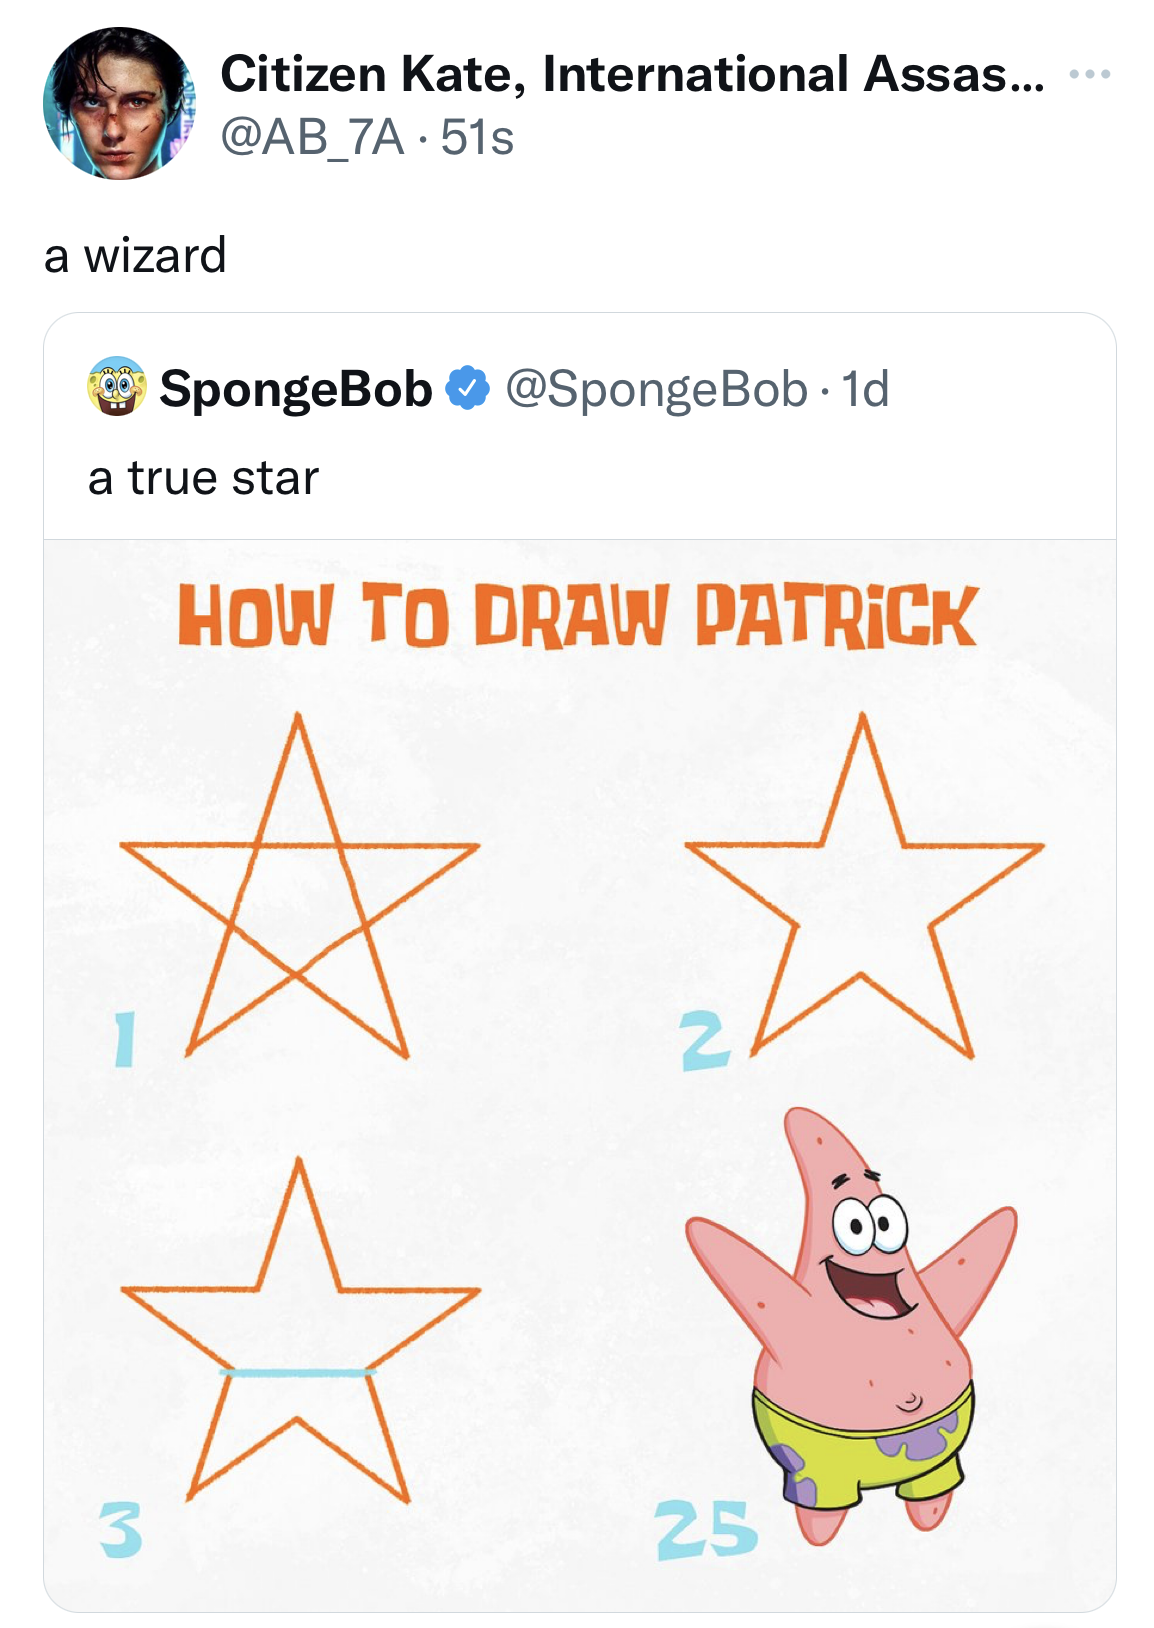Click the light-blue line across star 3

[298, 1372]
